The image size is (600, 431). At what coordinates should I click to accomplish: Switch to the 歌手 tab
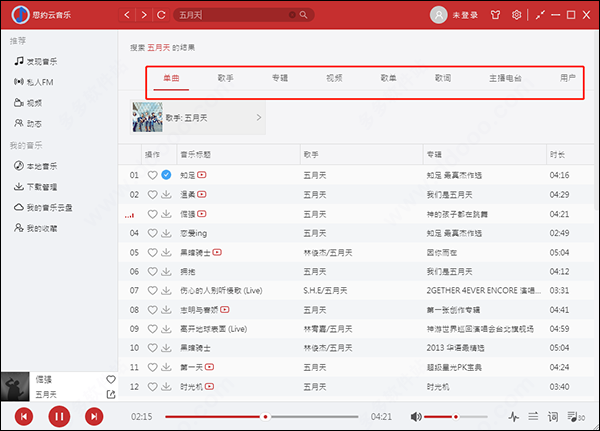[x=225, y=78]
